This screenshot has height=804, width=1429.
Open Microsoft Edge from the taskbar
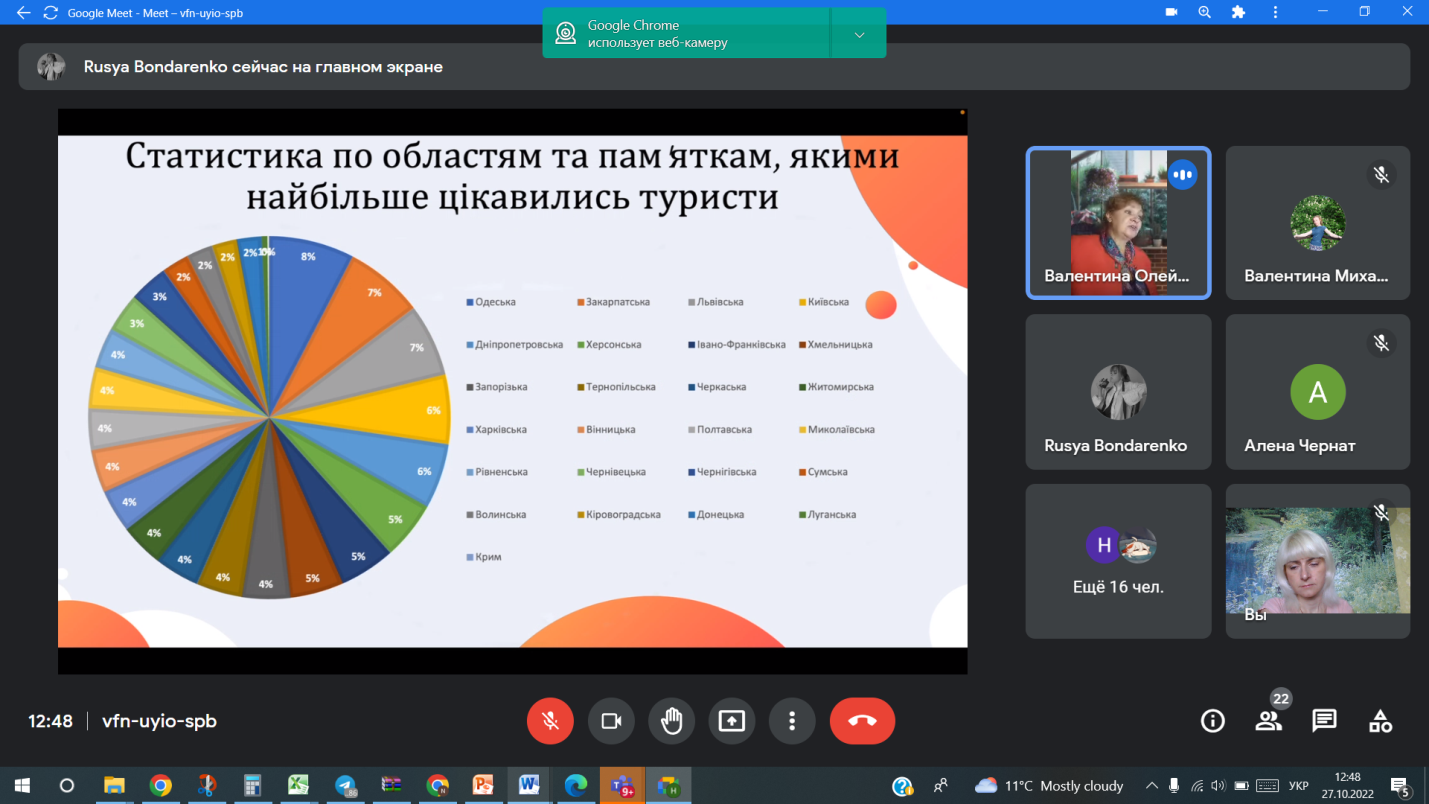[x=576, y=786]
